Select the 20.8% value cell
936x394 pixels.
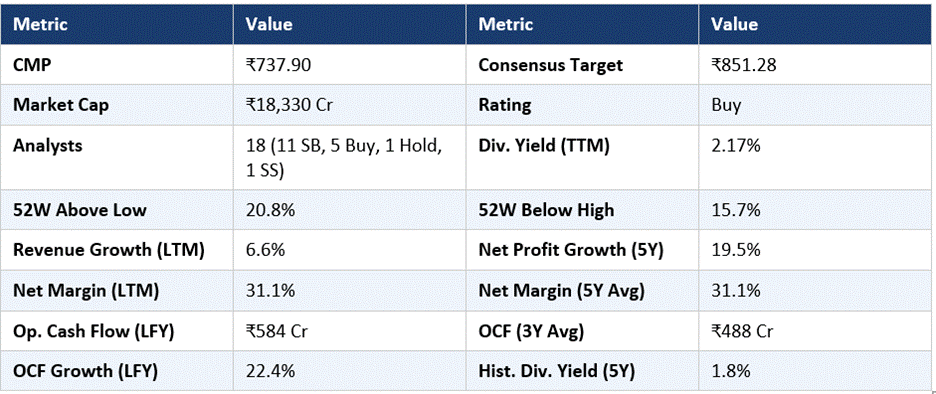pos(349,210)
